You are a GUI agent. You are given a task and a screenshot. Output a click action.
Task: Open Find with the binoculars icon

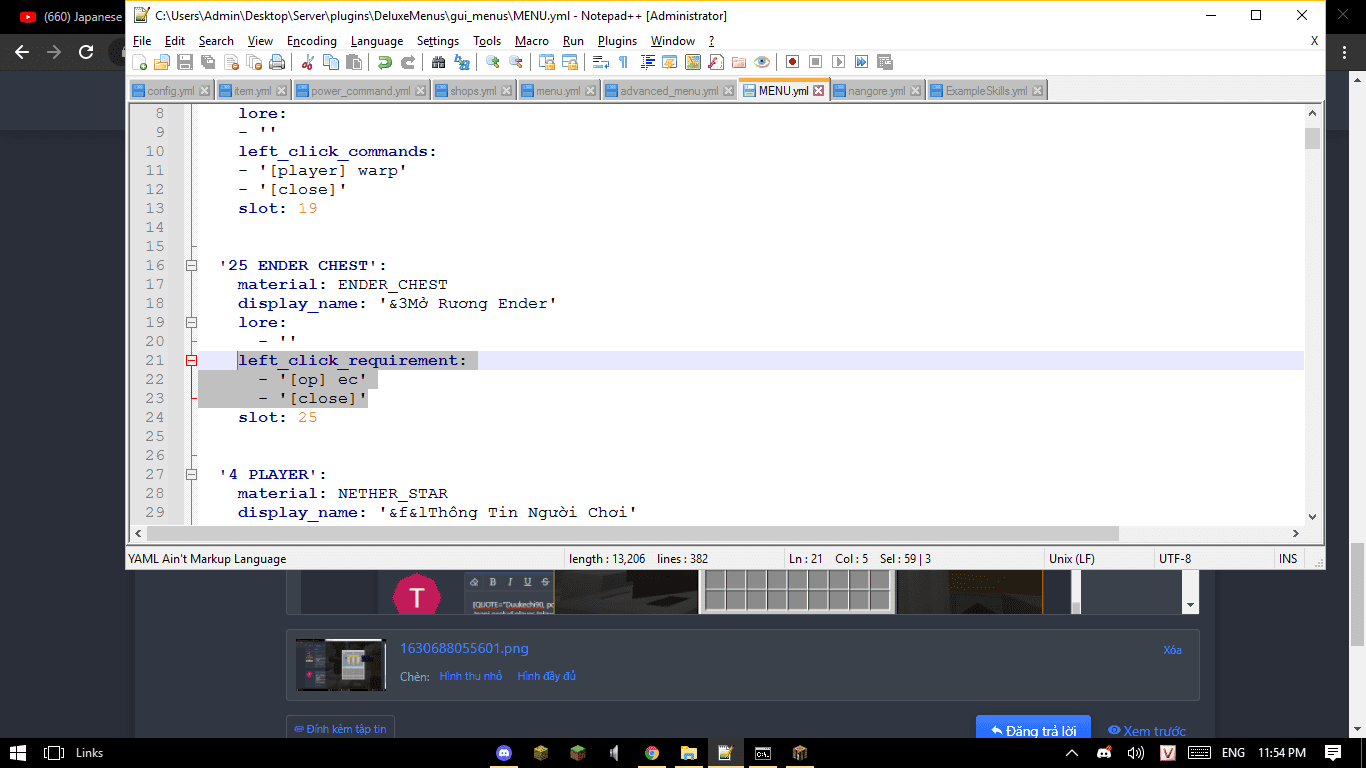point(438,62)
